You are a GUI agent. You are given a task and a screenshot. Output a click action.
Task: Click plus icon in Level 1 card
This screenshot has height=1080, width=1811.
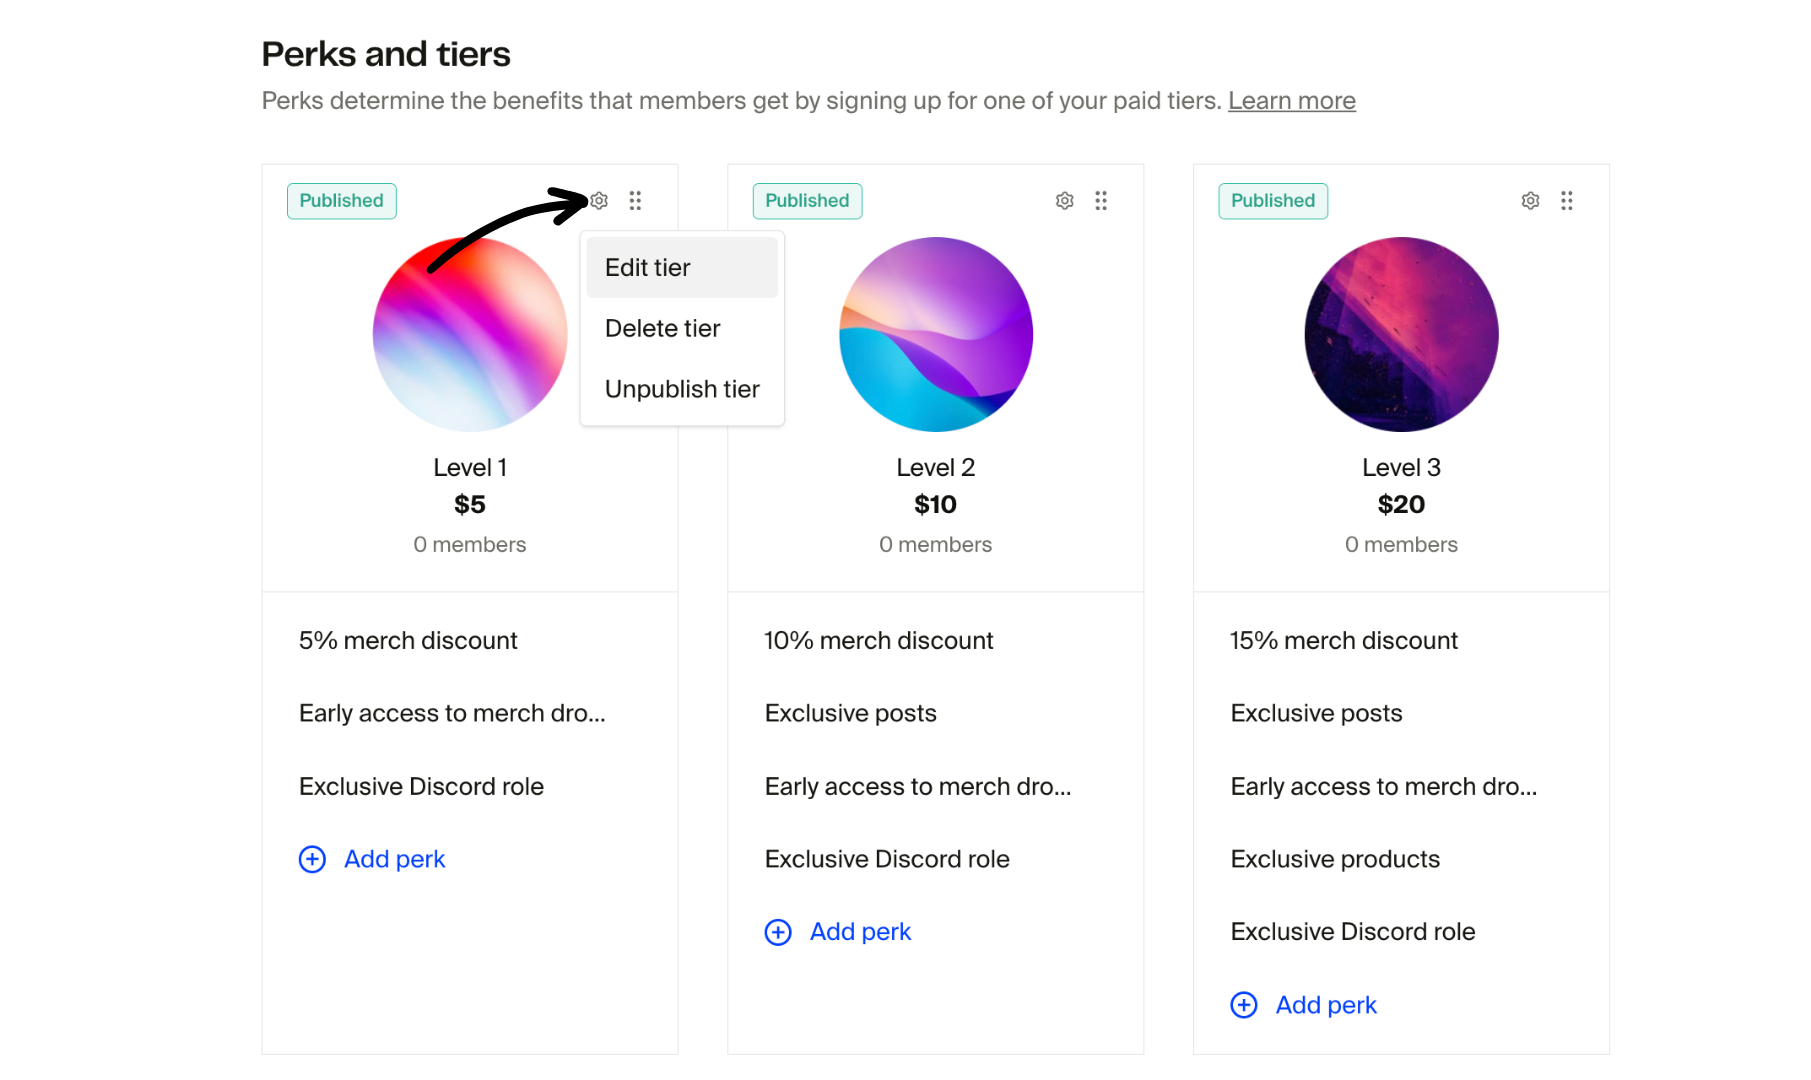[312, 859]
